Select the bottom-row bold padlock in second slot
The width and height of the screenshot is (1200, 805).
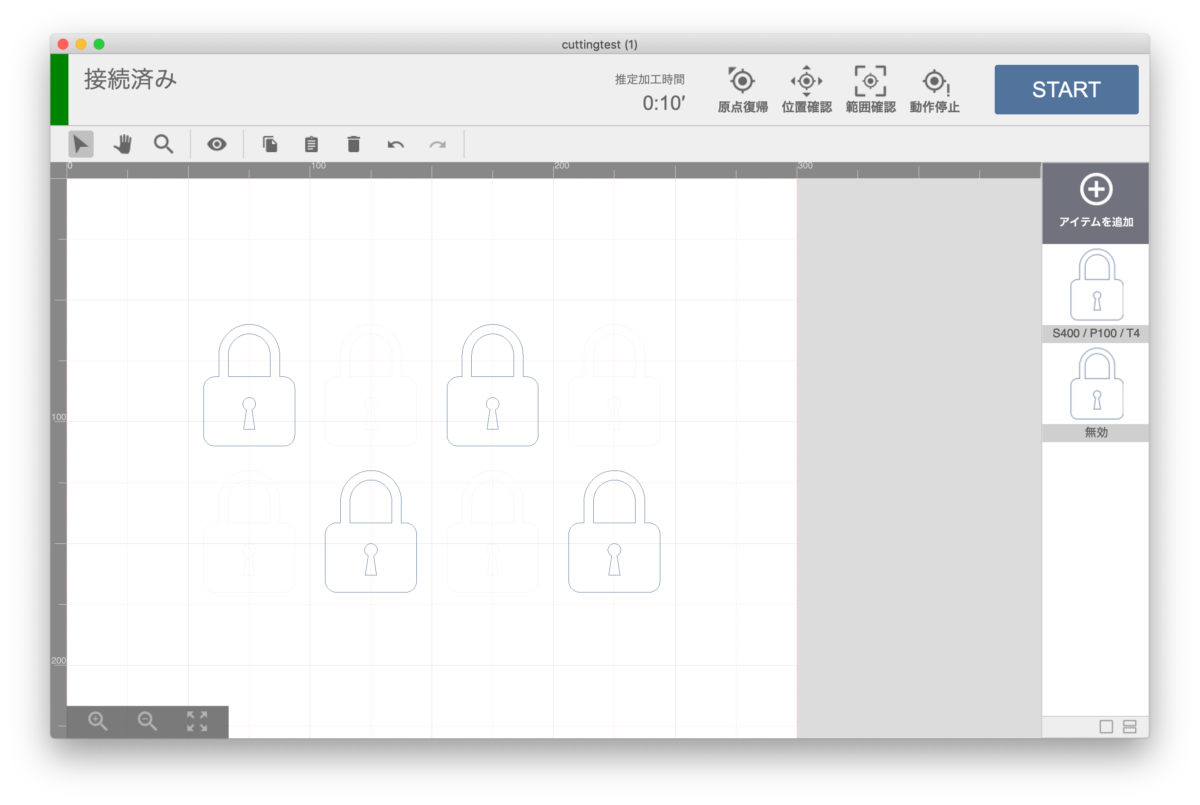371,531
